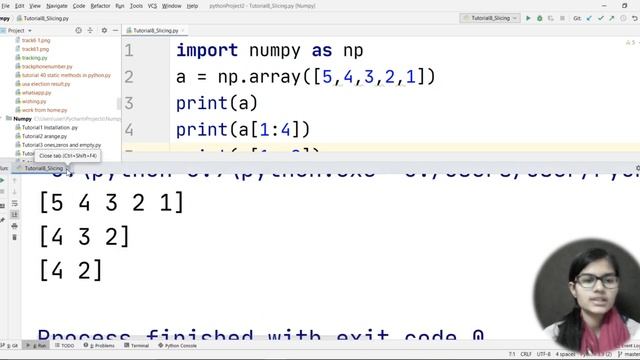Open the View menu
640x360 pixels.
(x=35, y=6)
